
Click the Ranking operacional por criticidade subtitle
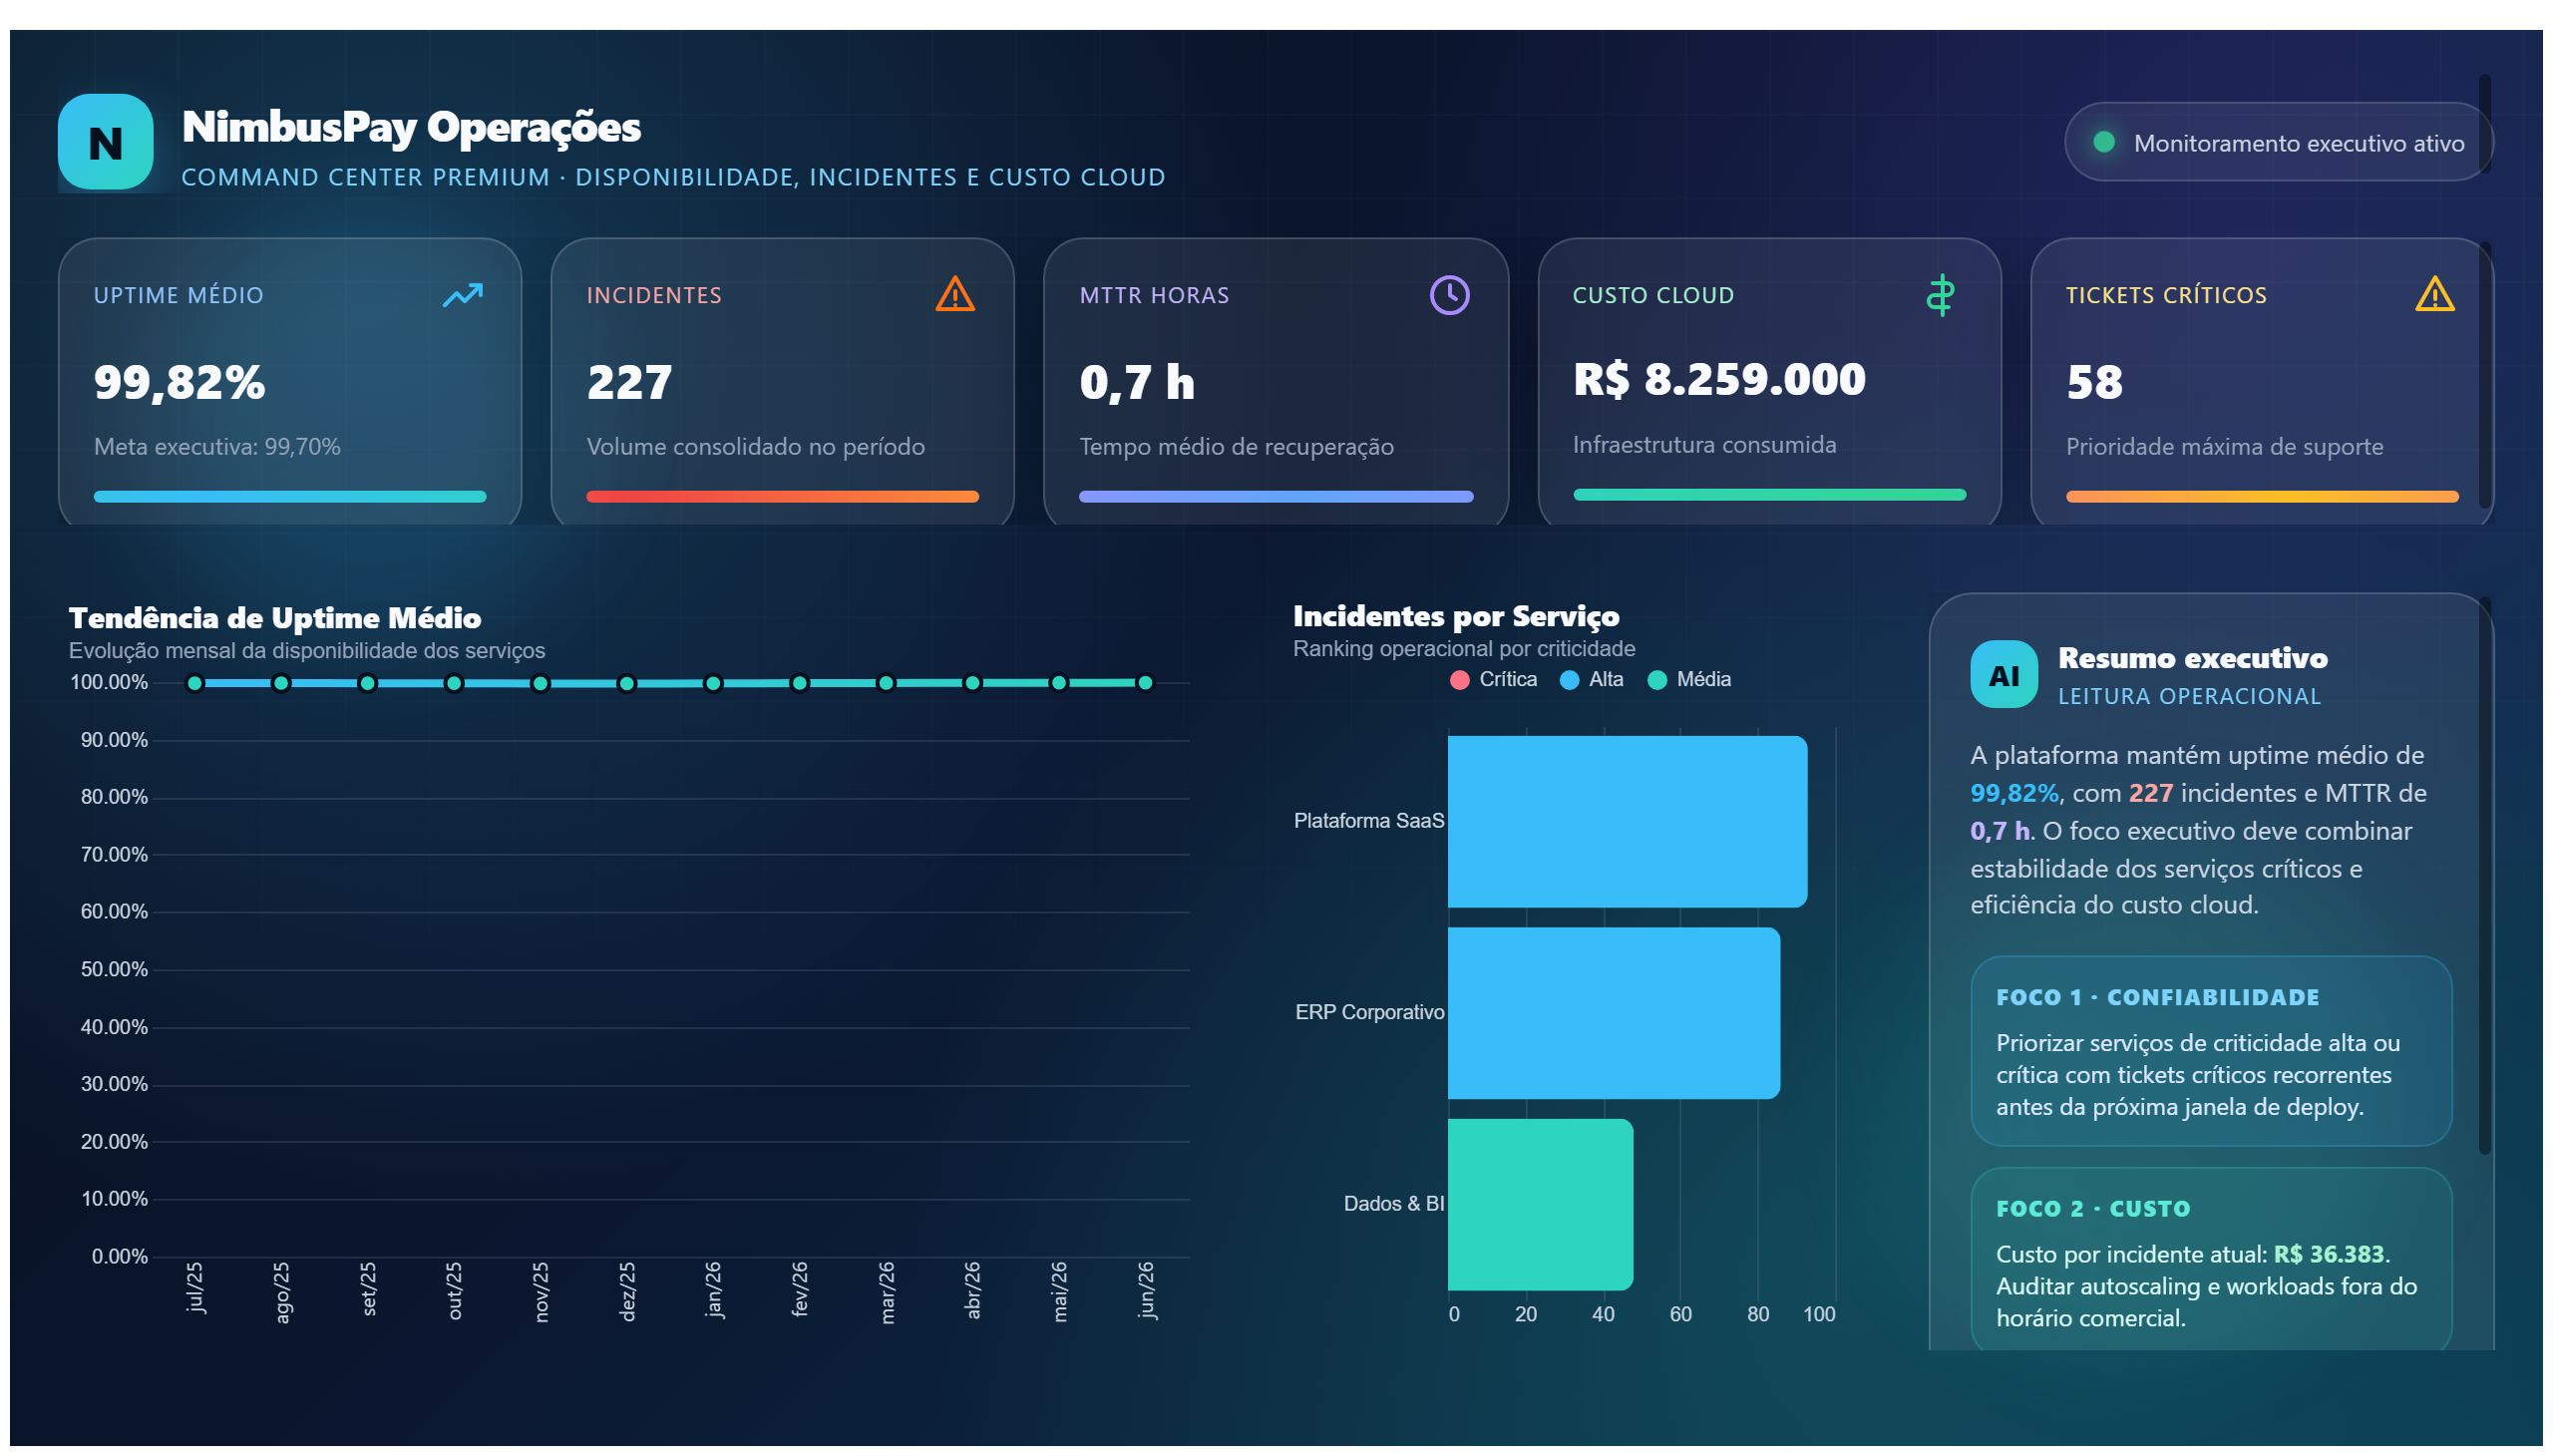tap(1464, 649)
